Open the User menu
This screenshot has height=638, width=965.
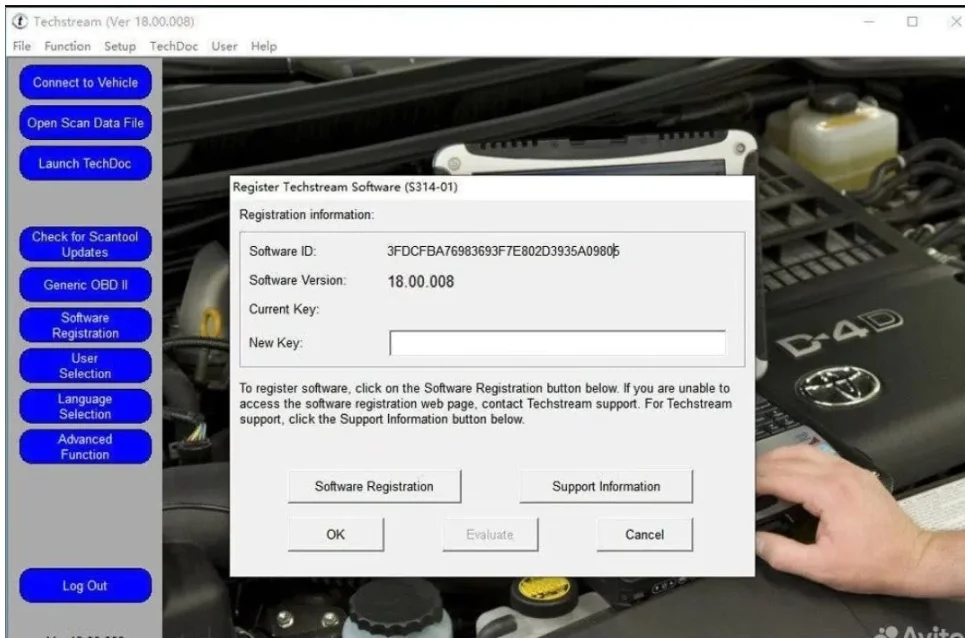(224, 46)
